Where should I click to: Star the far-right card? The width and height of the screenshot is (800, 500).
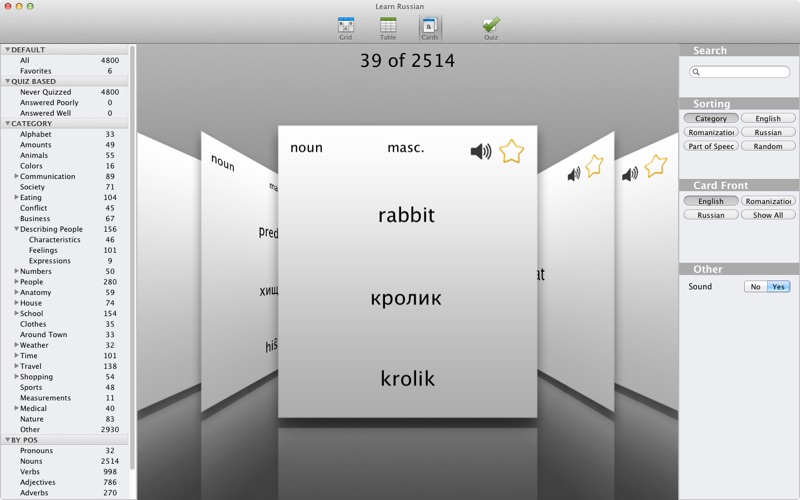(656, 166)
